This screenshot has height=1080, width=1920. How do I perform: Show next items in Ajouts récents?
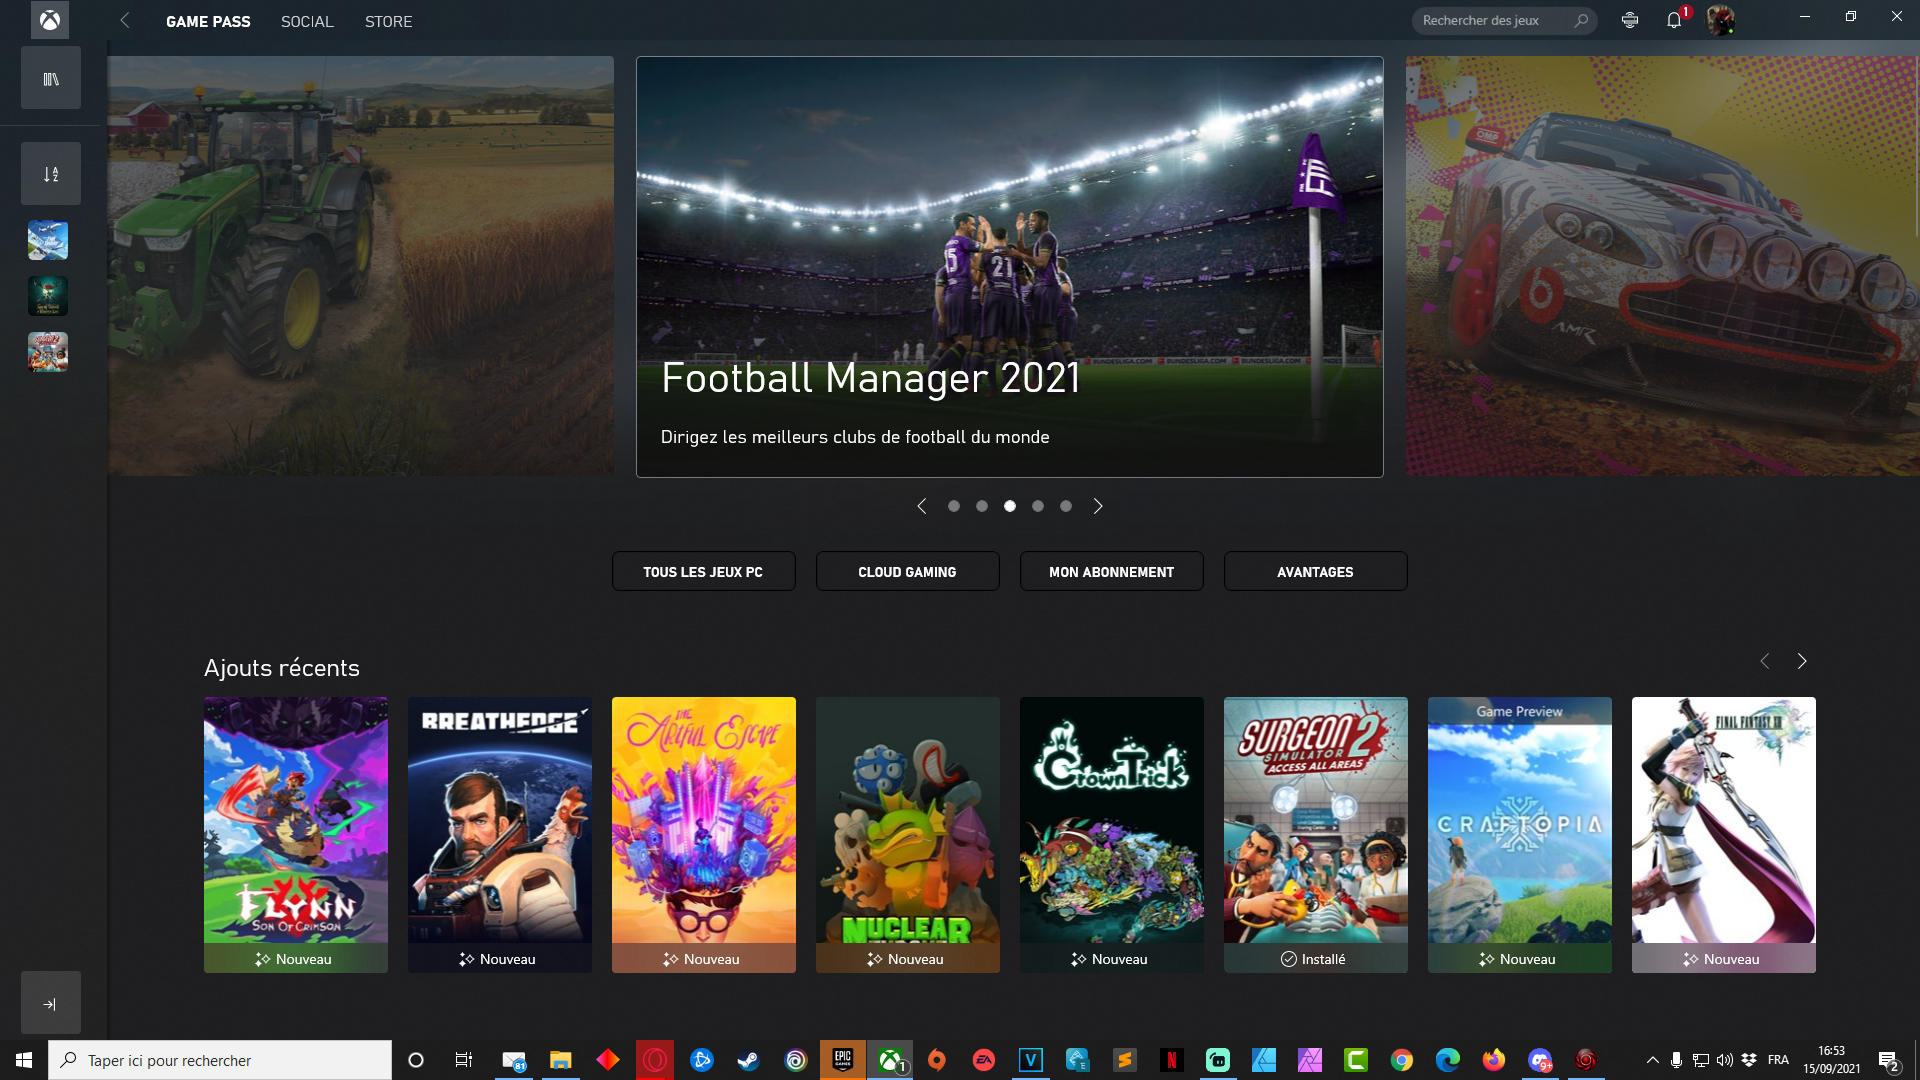(1802, 661)
